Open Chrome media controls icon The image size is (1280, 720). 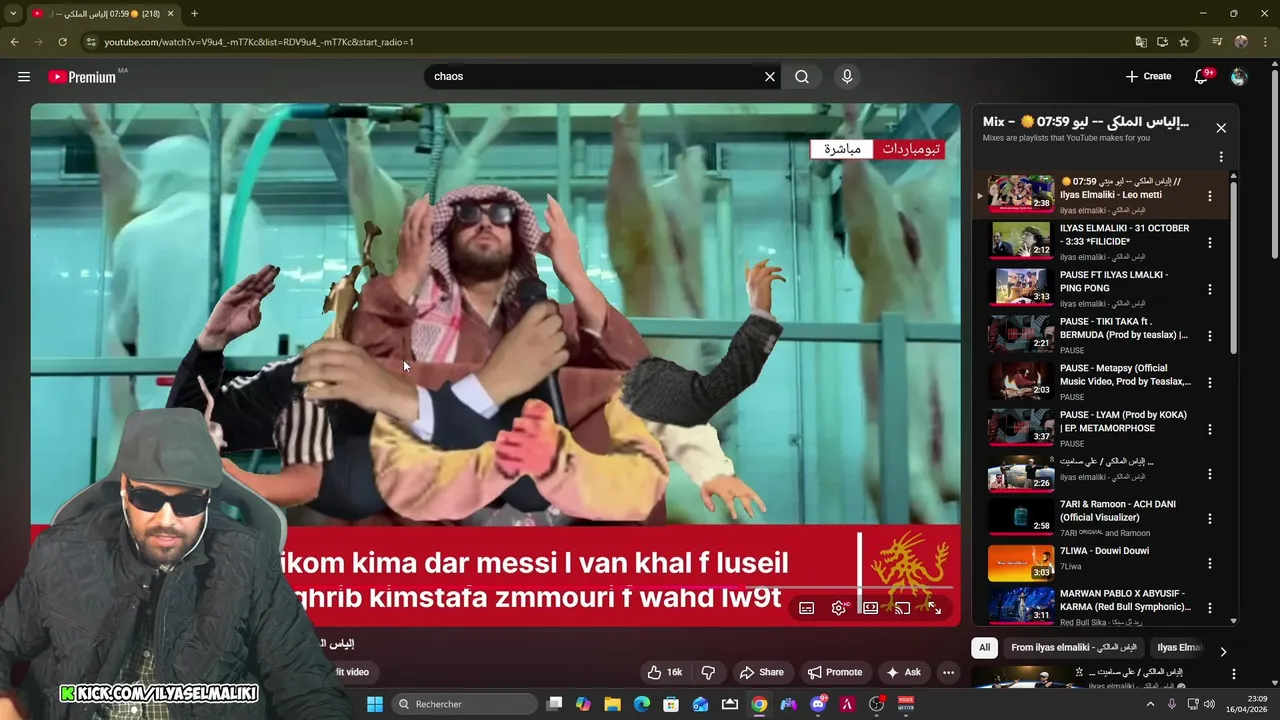pyautogui.click(x=1217, y=42)
